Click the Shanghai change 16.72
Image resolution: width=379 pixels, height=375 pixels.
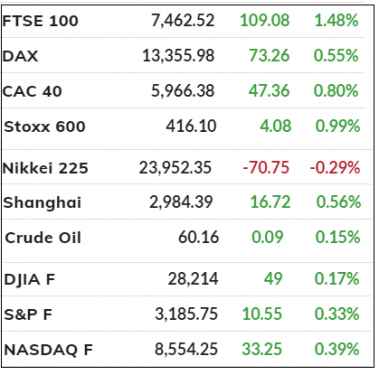(270, 202)
